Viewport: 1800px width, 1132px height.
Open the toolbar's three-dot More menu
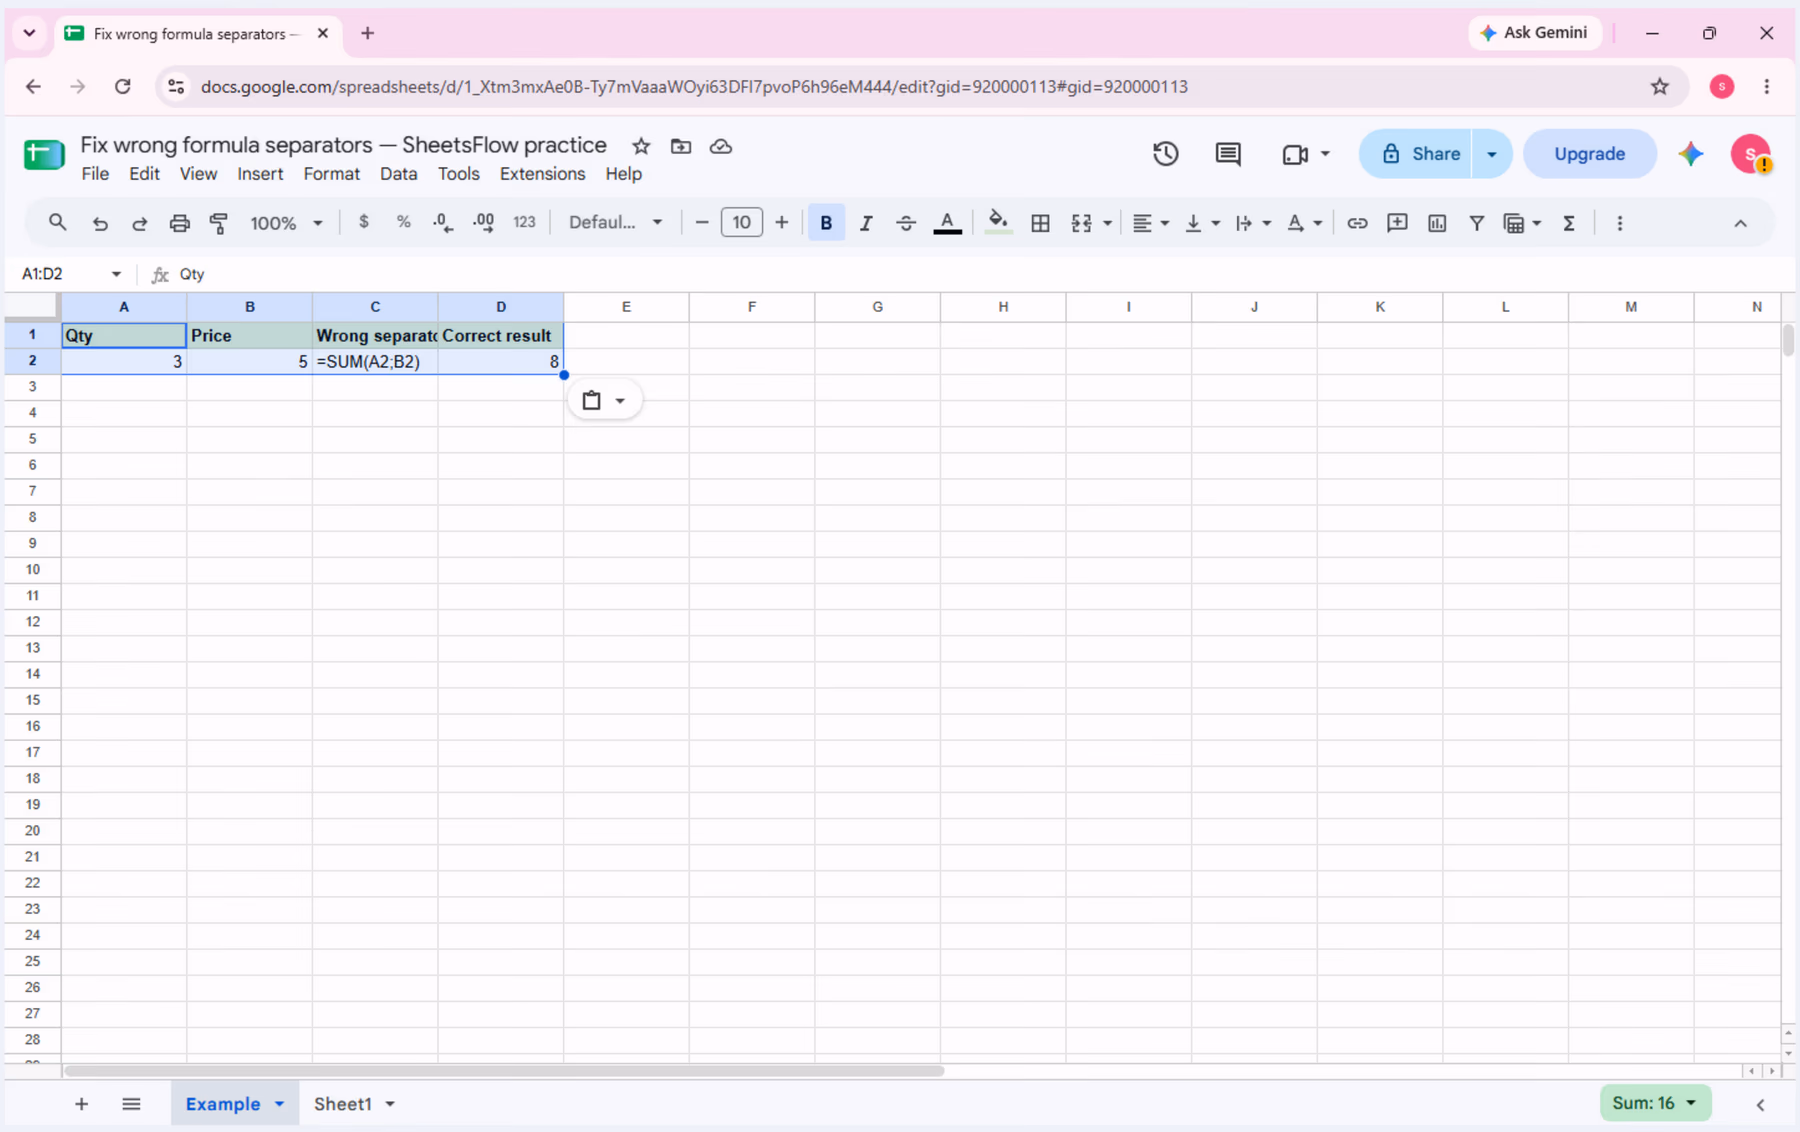tap(1620, 223)
